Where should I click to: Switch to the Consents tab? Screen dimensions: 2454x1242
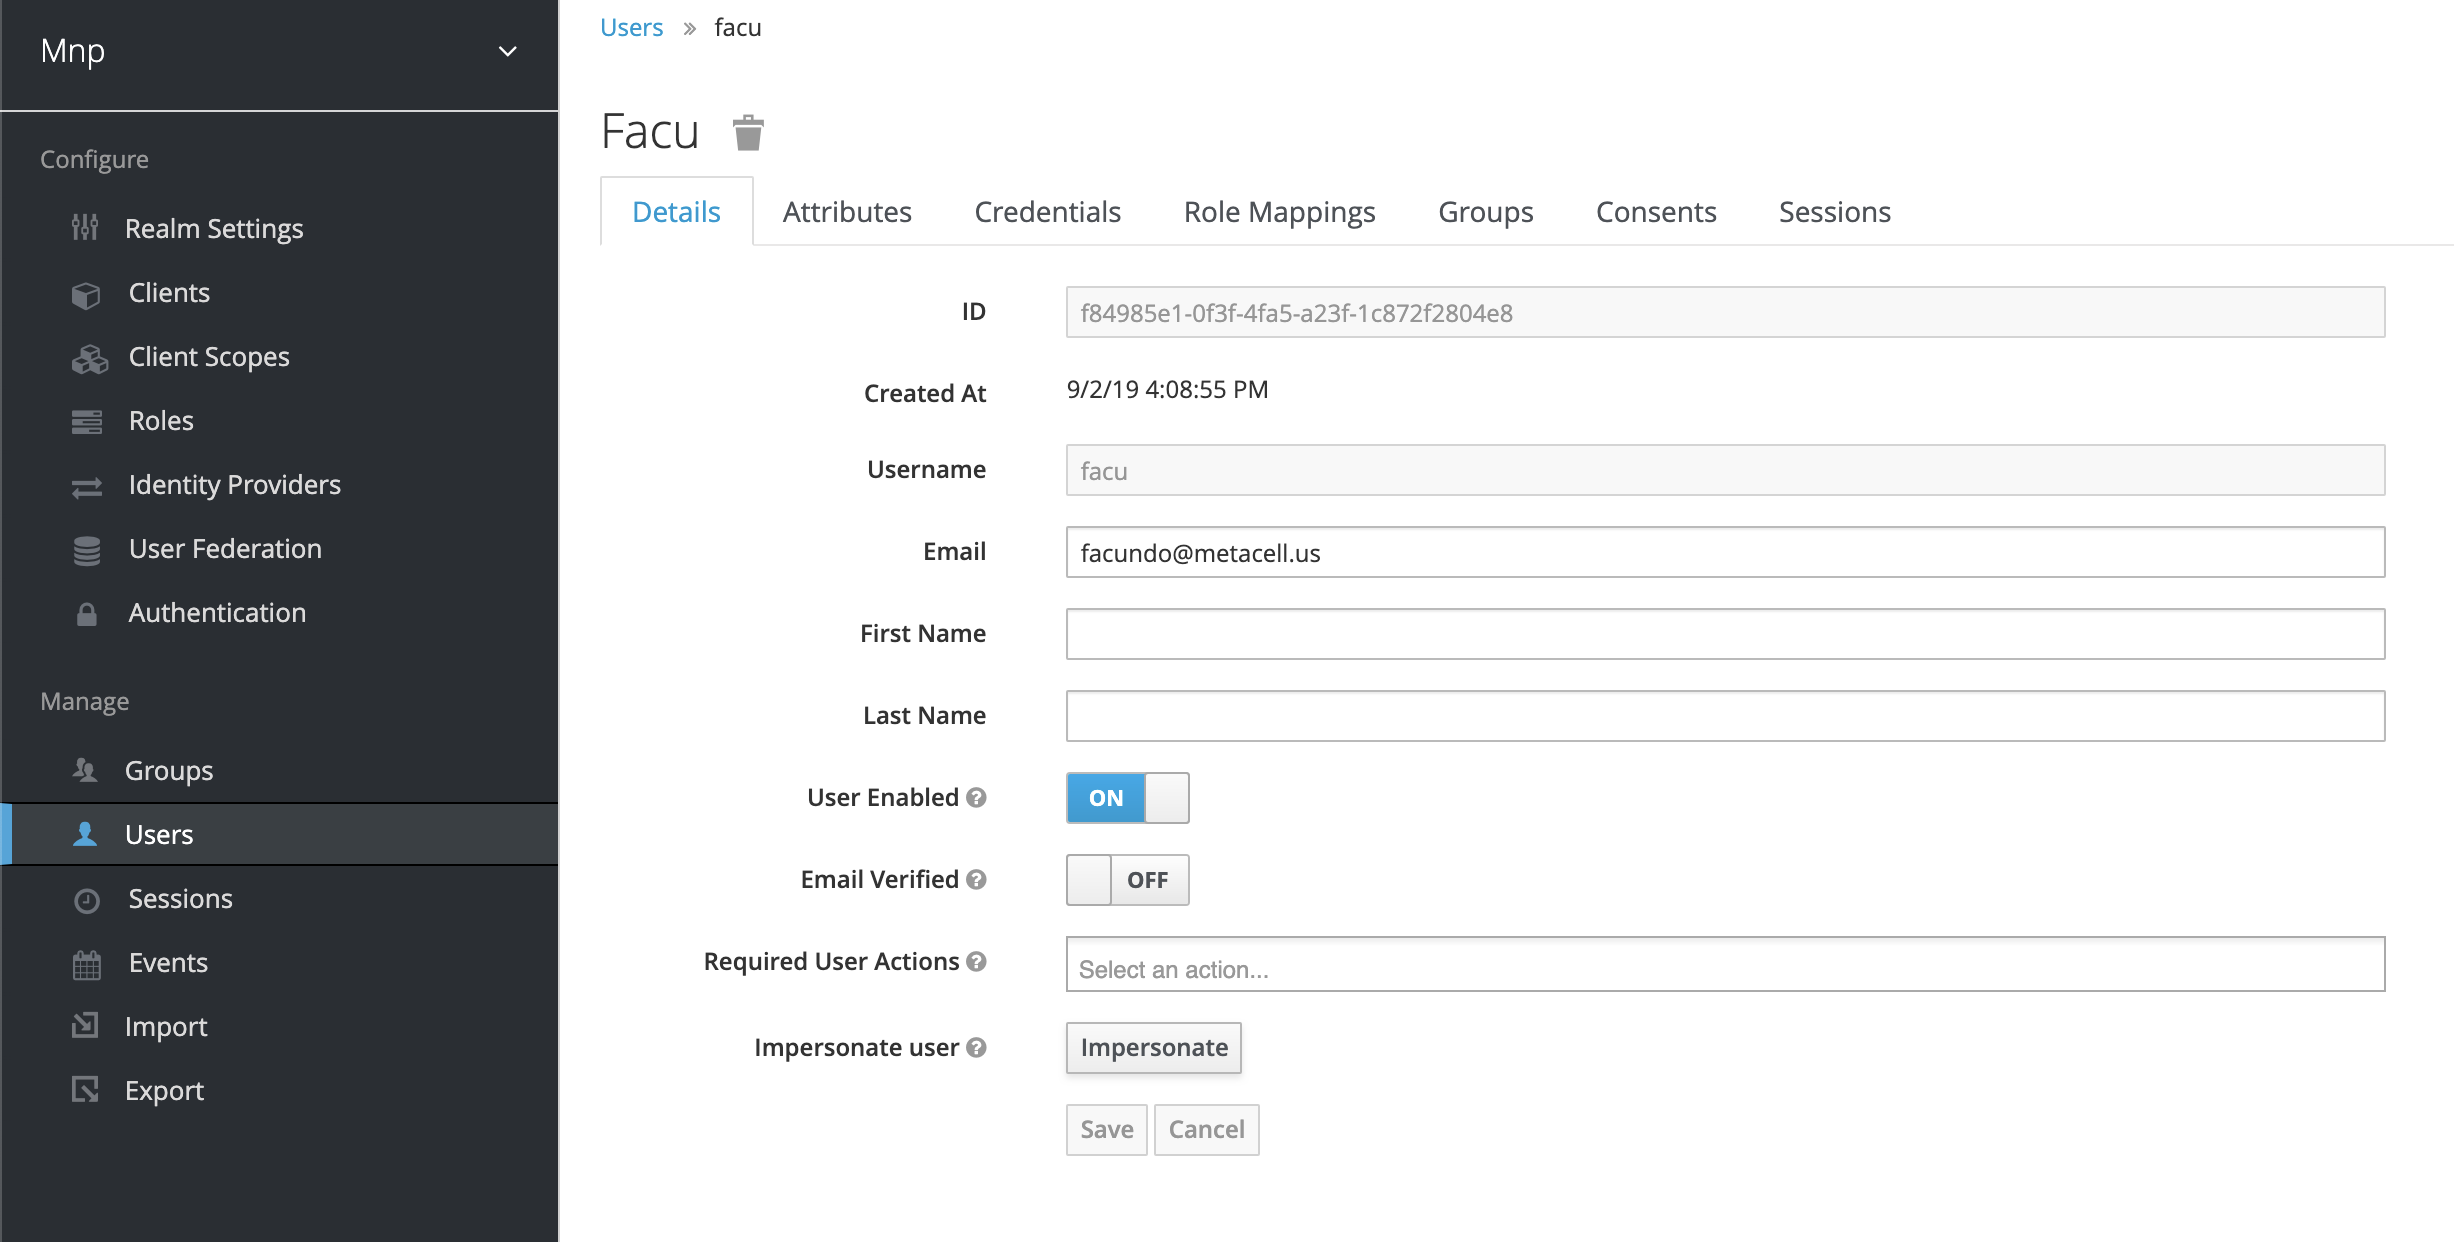pyautogui.click(x=1656, y=212)
